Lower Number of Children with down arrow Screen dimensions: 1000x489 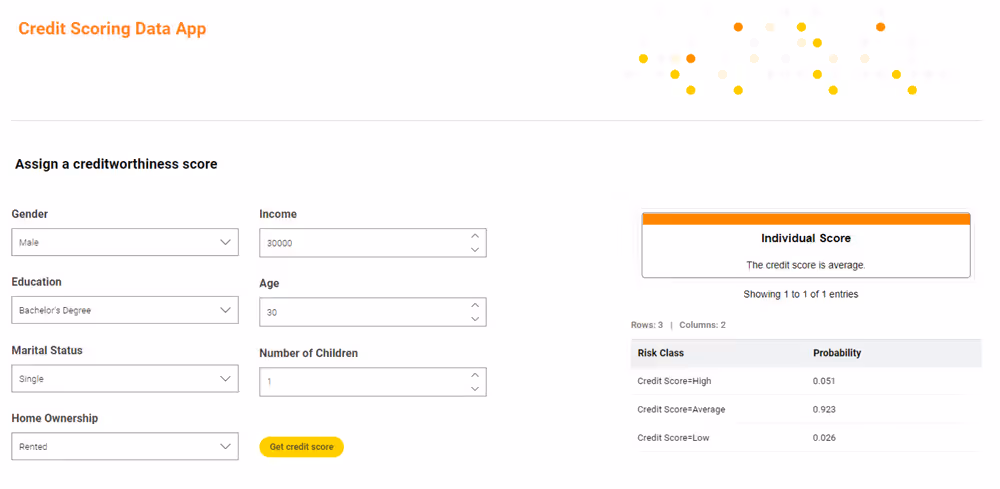tap(475, 388)
